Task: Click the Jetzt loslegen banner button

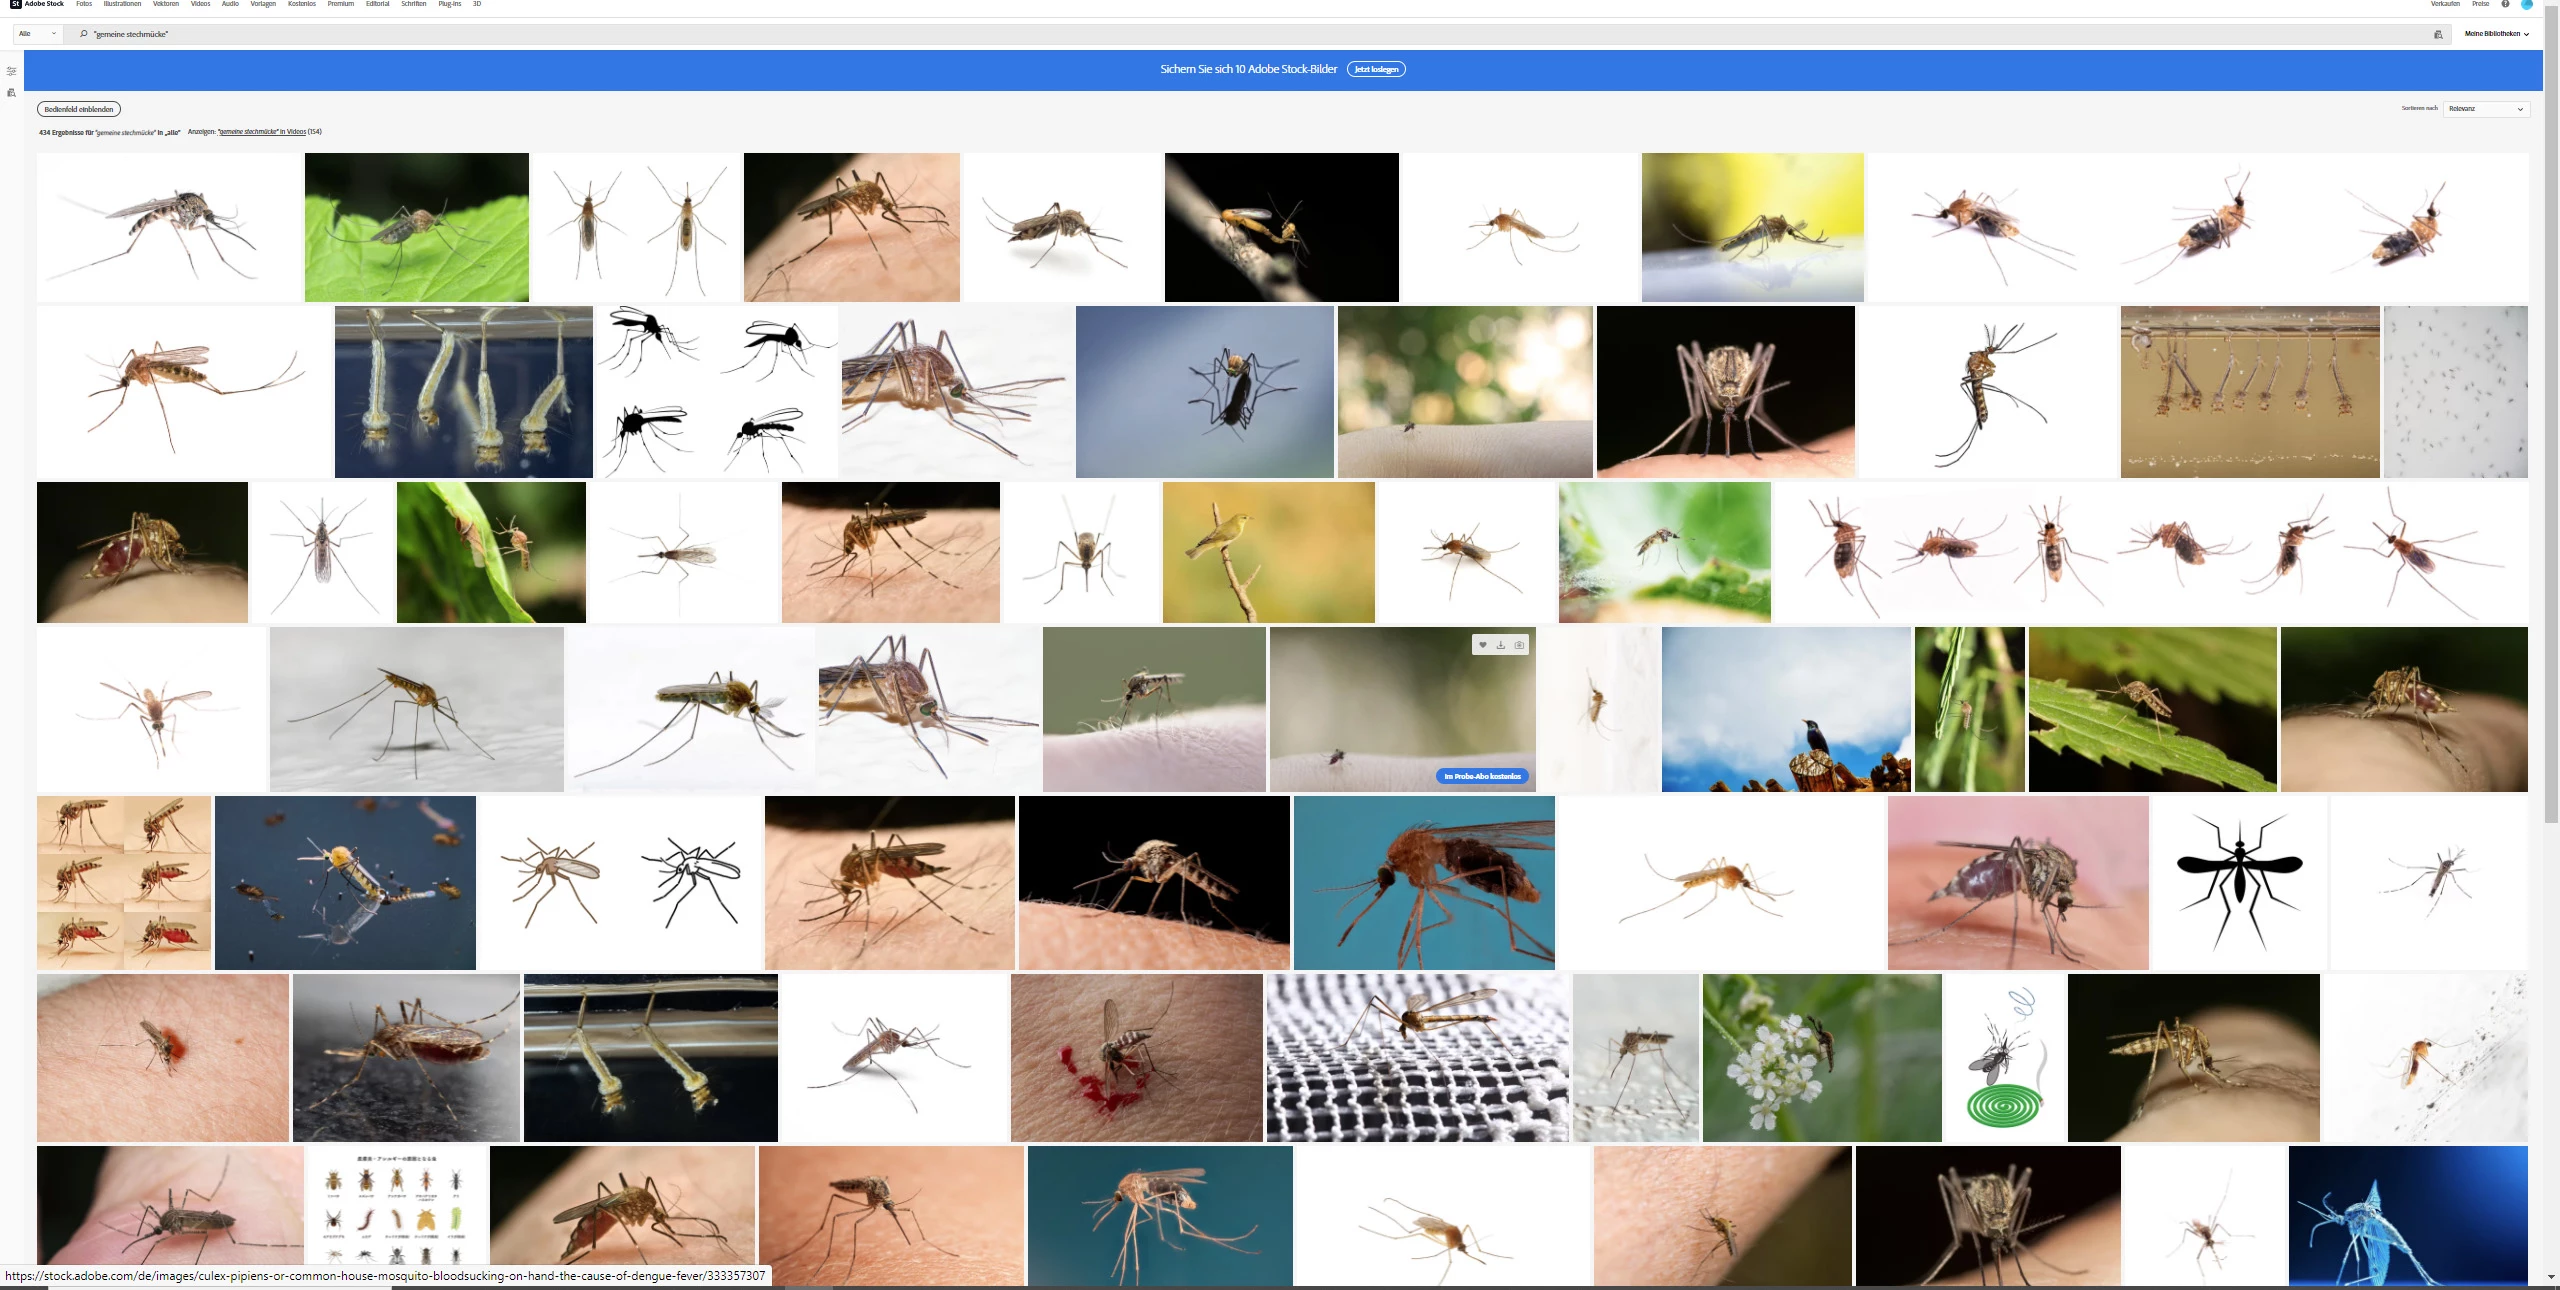Action: pos(1376,69)
